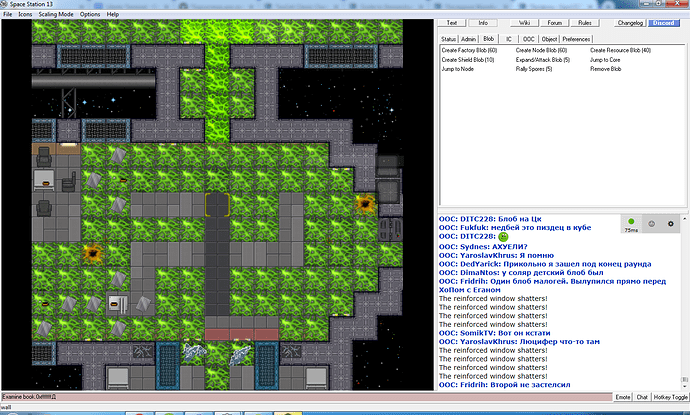Click the Text button
Viewport: 690px width, 415px height.
point(452,23)
